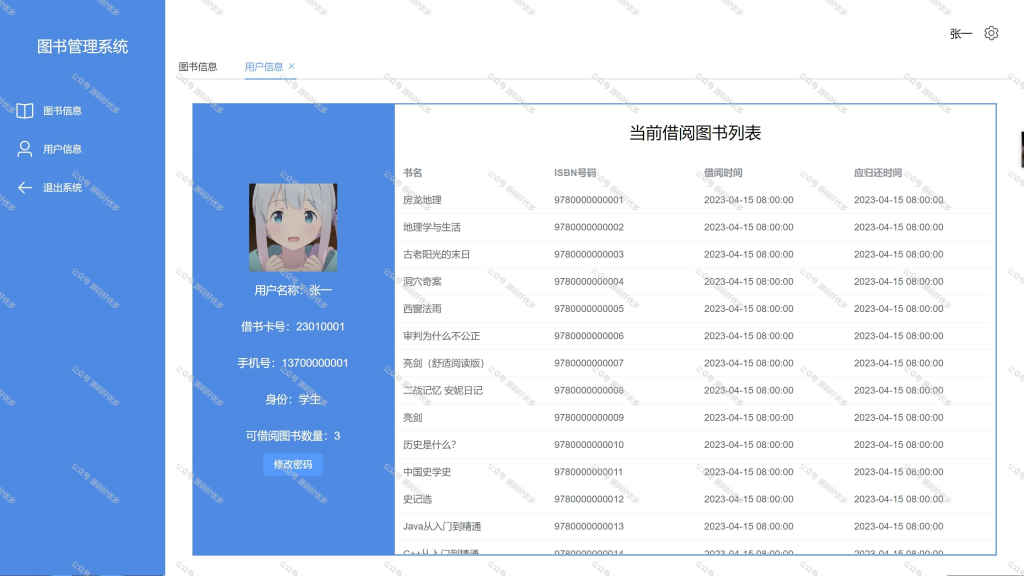Open 图书信息 in the sidebar menu
The width and height of the screenshot is (1024, 576).
tap(63, 110)
